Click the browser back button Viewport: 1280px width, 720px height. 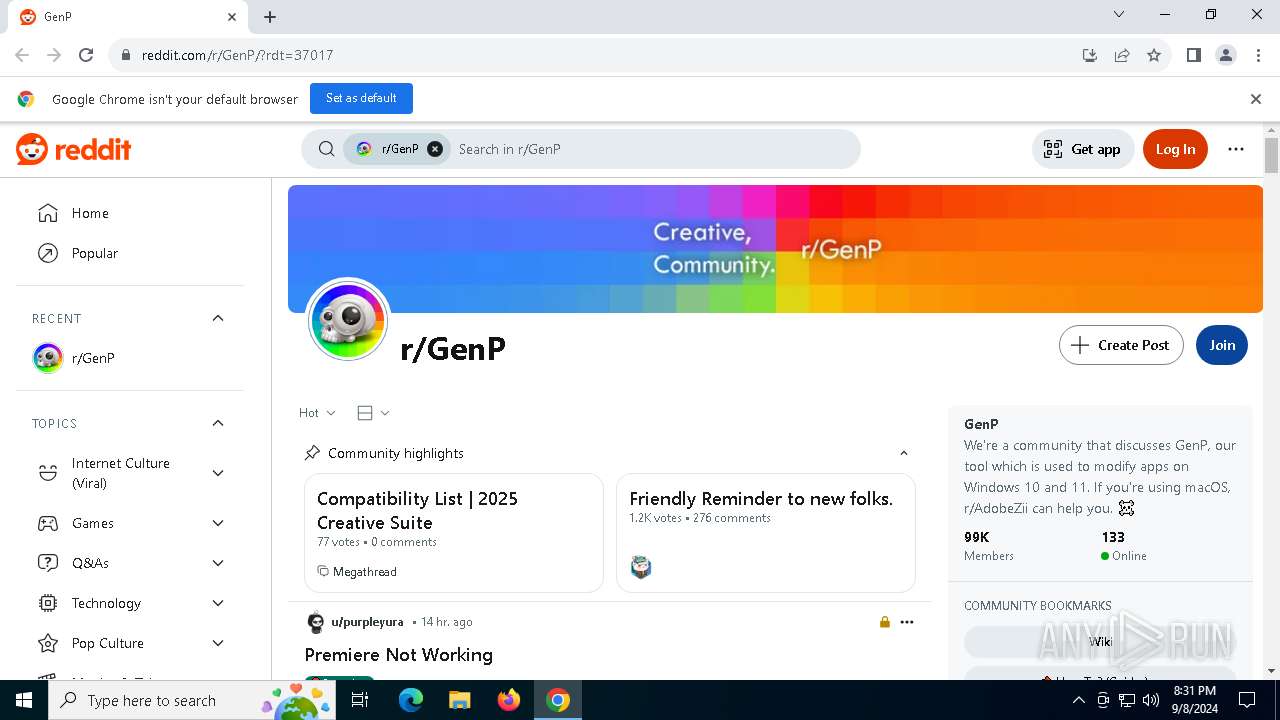[22, 55]
